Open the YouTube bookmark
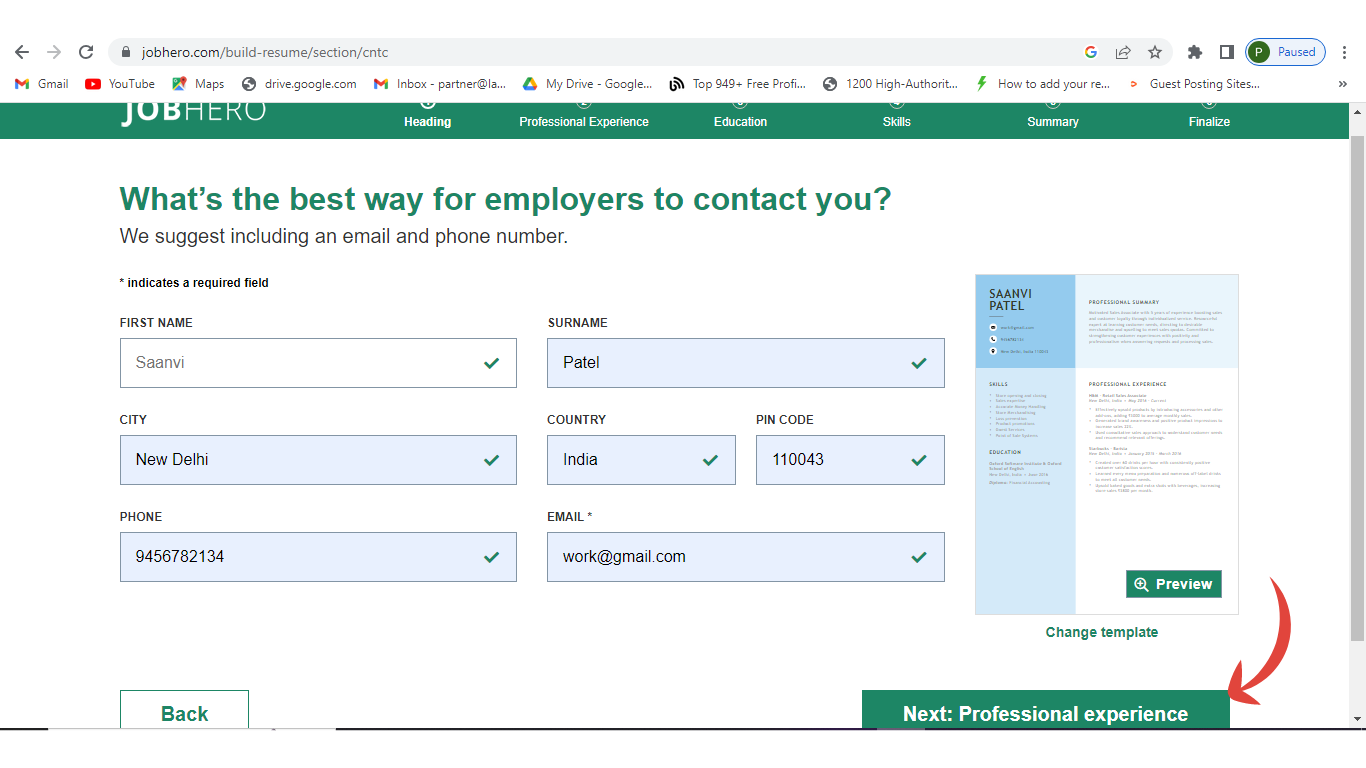The height and width of the screenshot is (768, 1366). (120, 84)
